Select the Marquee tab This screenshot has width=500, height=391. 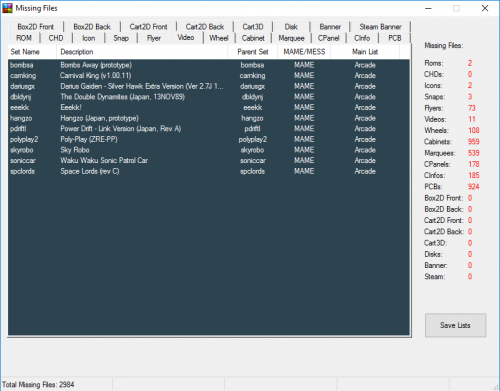coord(291,38)
